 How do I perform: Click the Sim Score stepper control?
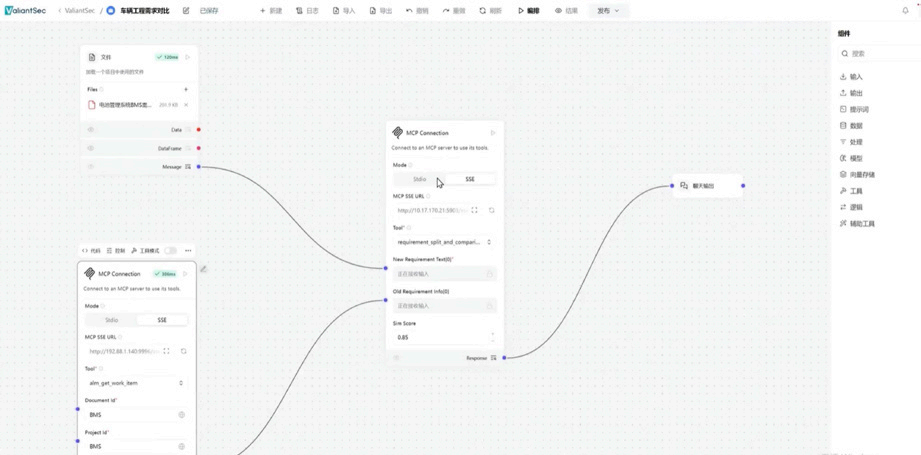click(492, 337)
